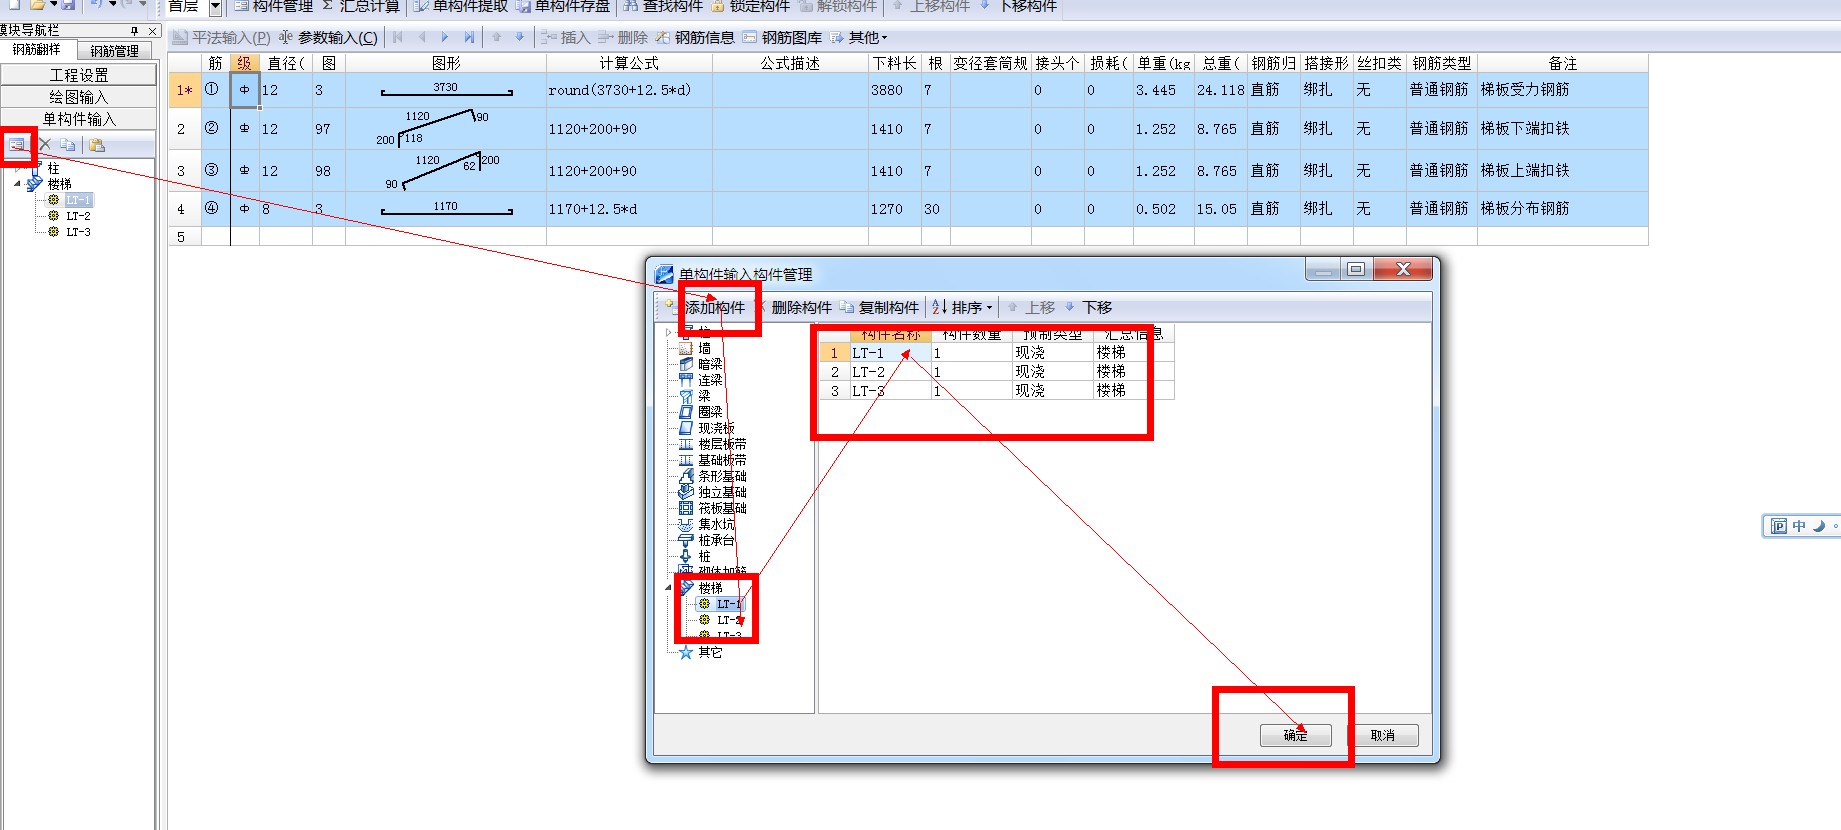This screenshot has width=1841, height=830.
Task: Go to next record arrow
Action: coord(445,38)
